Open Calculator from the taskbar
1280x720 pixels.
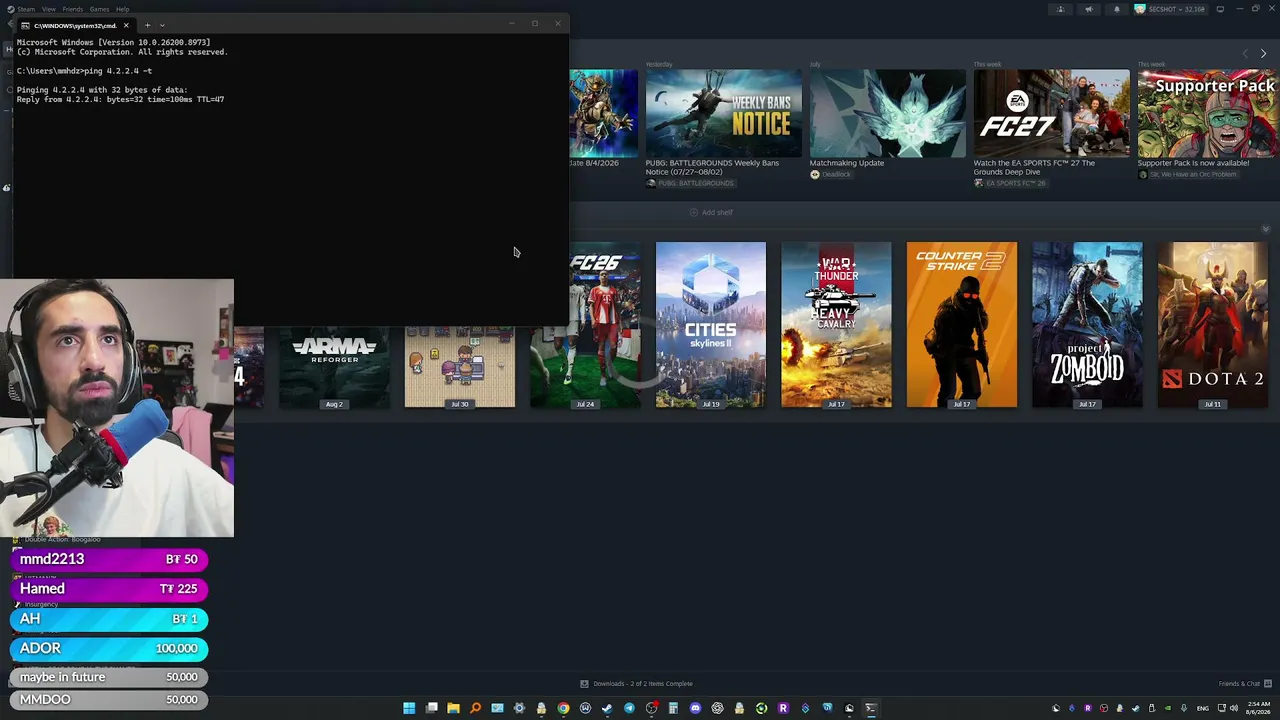pyautogui.click(x=673, y=708)
